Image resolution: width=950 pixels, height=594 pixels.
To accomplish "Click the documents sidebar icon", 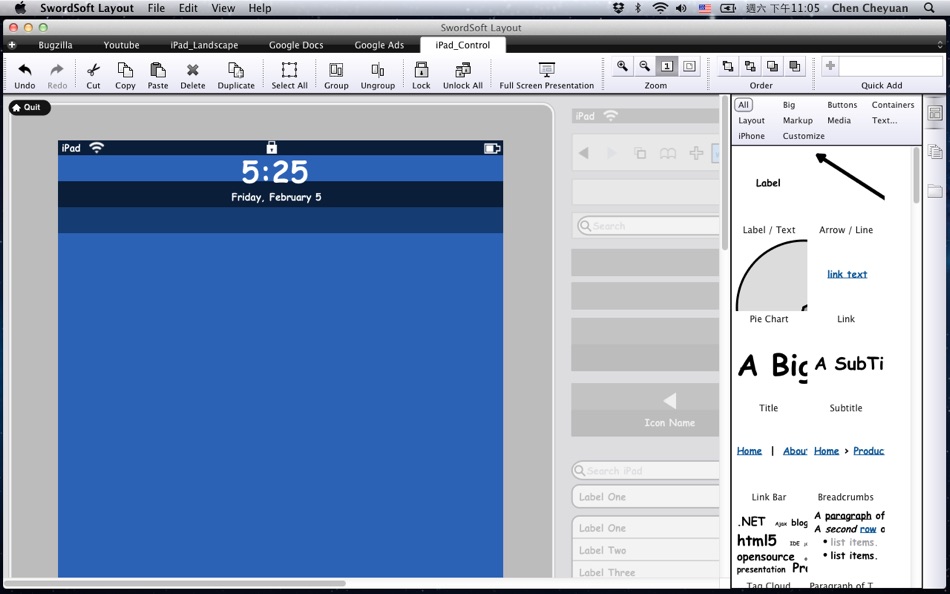I will coord(935,152).
